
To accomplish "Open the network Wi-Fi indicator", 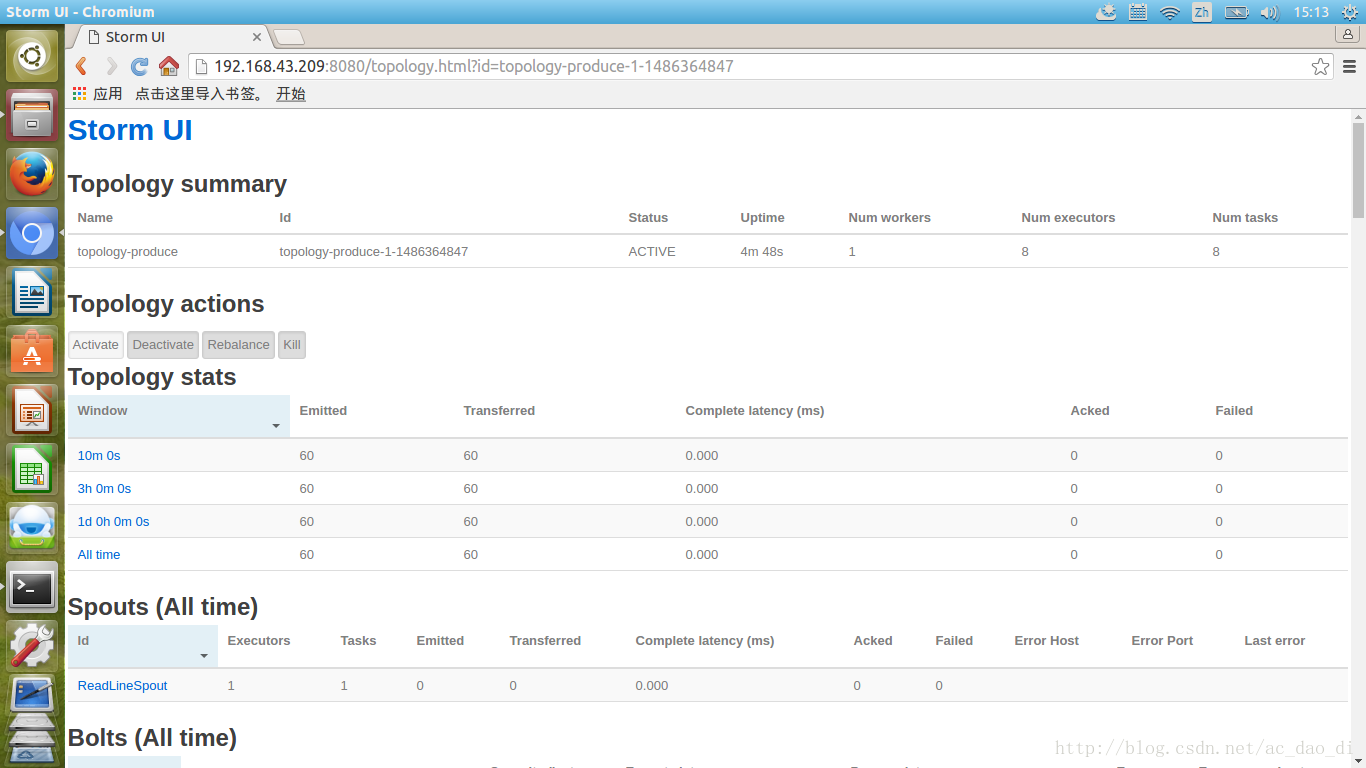I will coord(1170,12).
